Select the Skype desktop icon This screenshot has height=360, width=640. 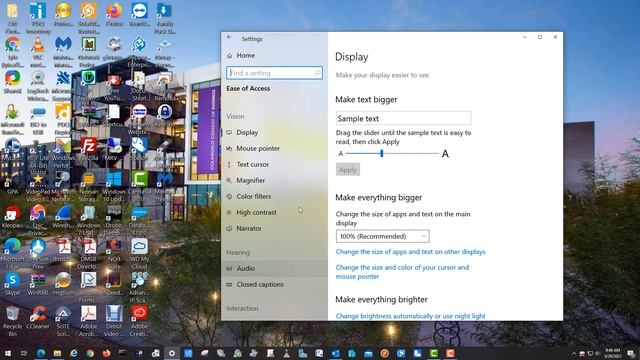click(x=12, y=284)
